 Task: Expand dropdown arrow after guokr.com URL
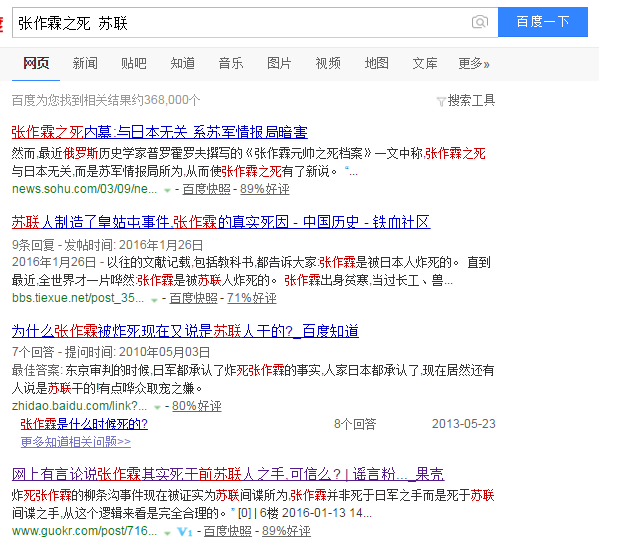click(x=167, y=533)
